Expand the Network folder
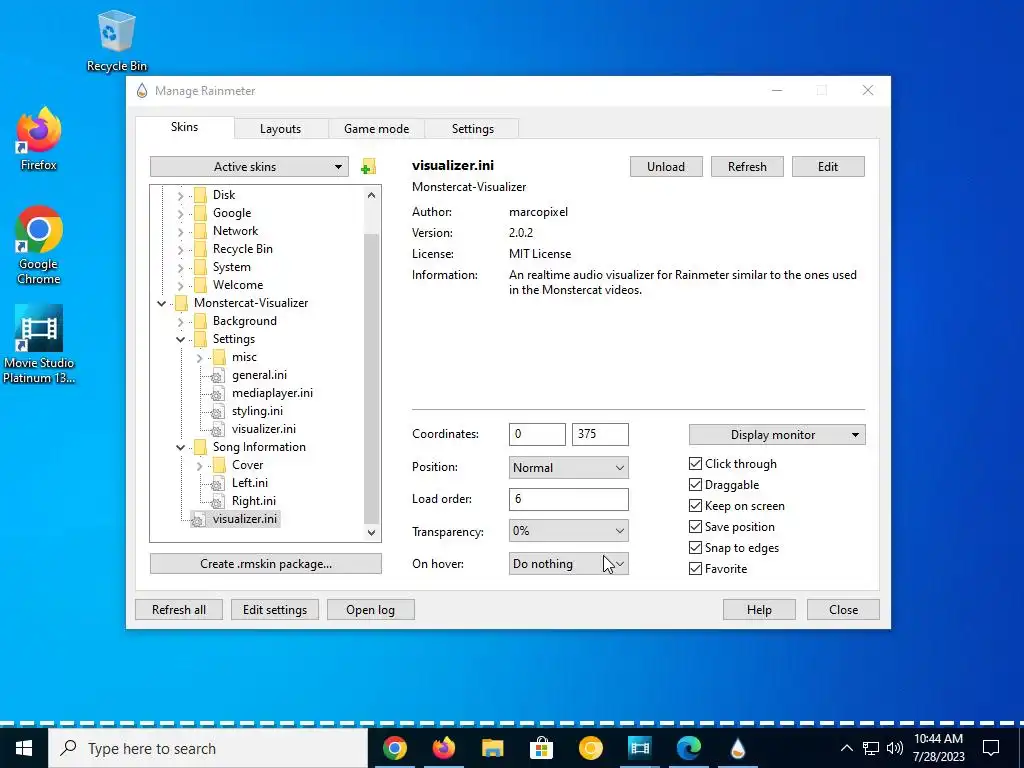 tap(180, 231)
